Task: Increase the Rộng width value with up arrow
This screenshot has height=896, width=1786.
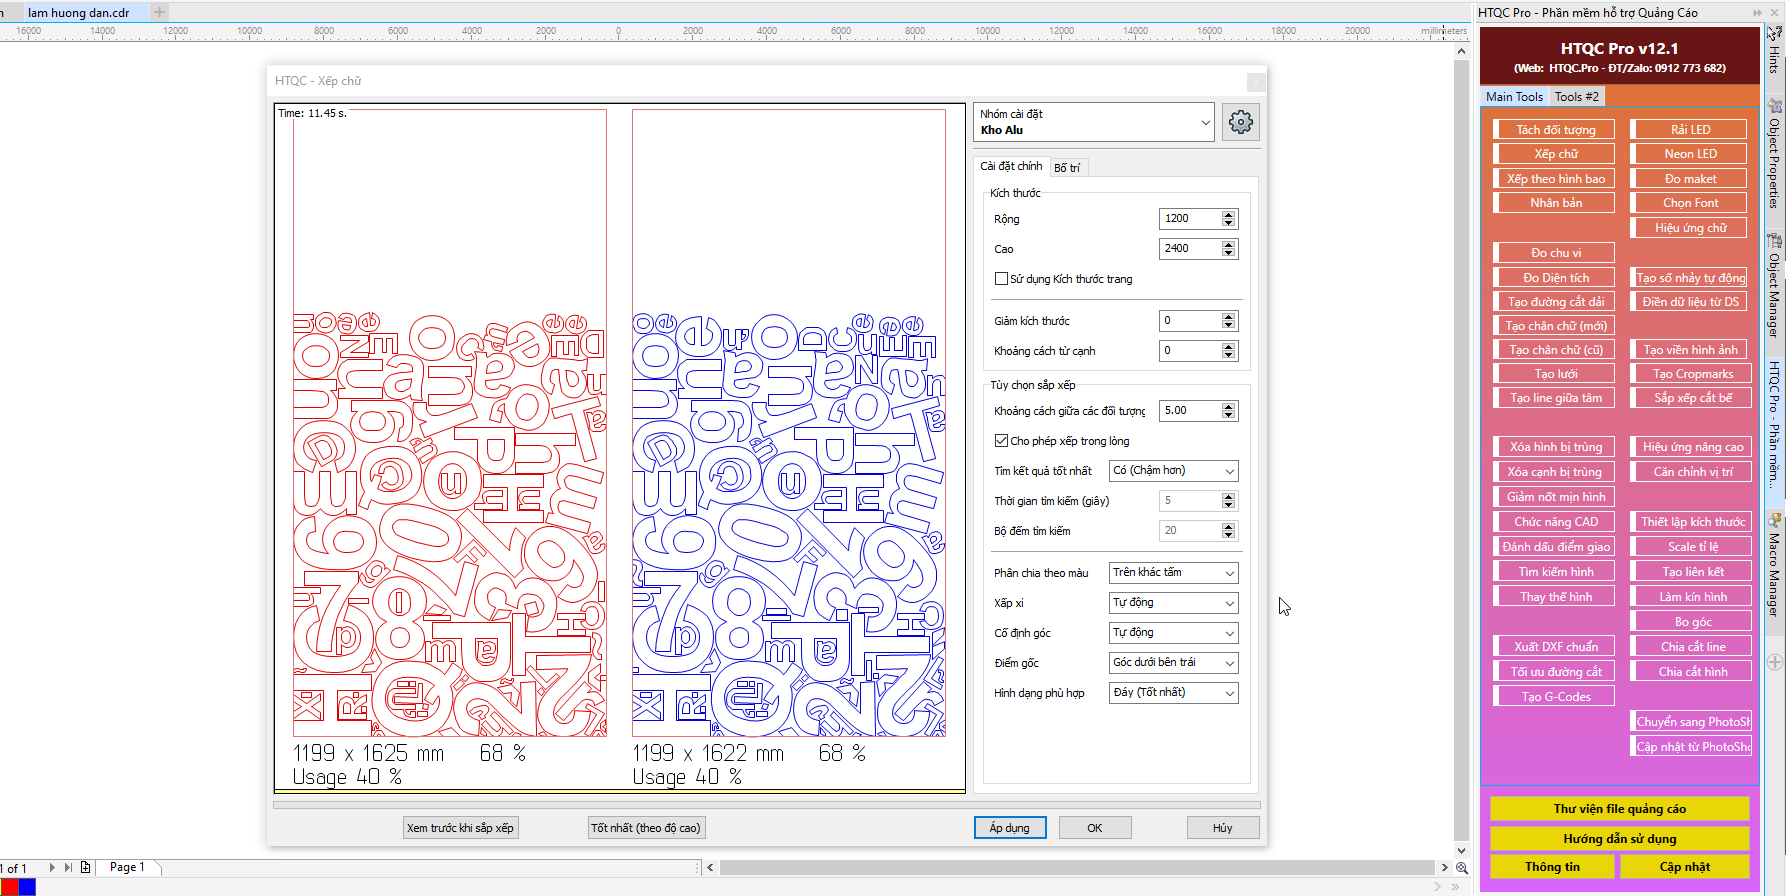Action: pos(1229,214)
